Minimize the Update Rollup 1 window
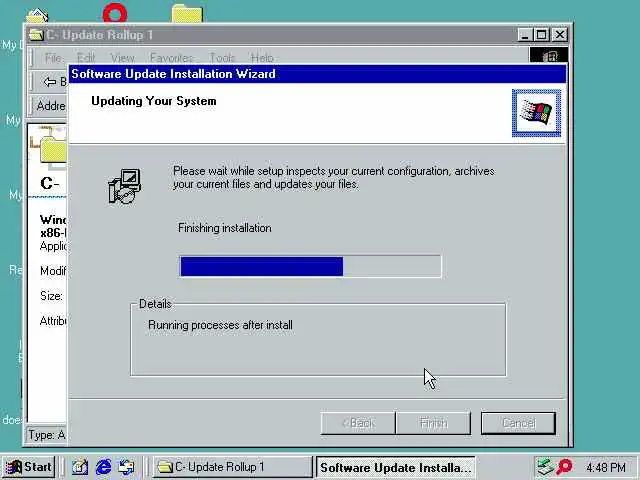 (525, 35)
